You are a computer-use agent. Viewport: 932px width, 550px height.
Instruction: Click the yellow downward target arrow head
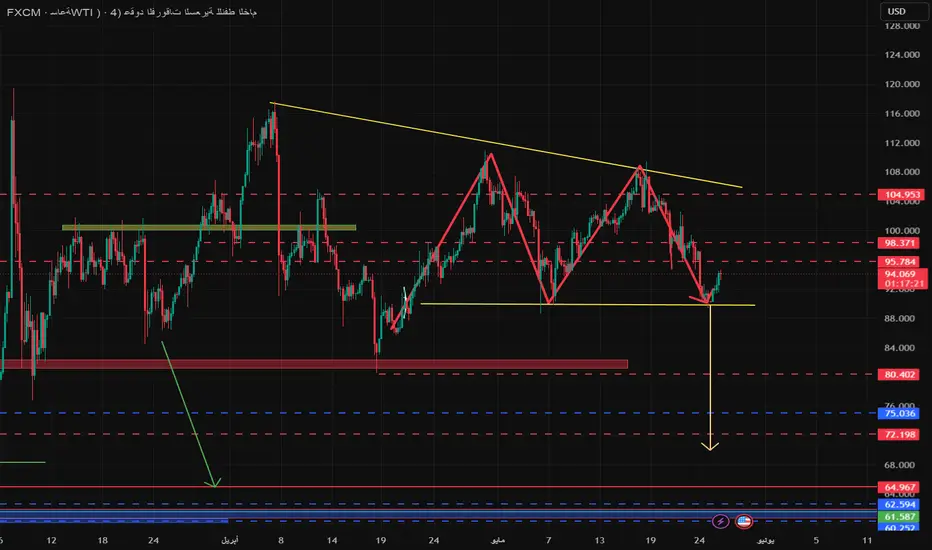710,446
